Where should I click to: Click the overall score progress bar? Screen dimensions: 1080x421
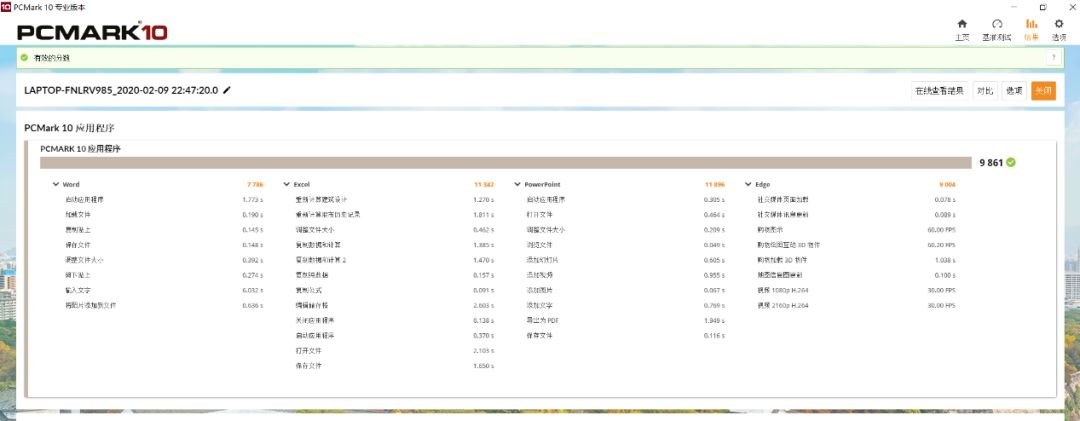(506, 163)
